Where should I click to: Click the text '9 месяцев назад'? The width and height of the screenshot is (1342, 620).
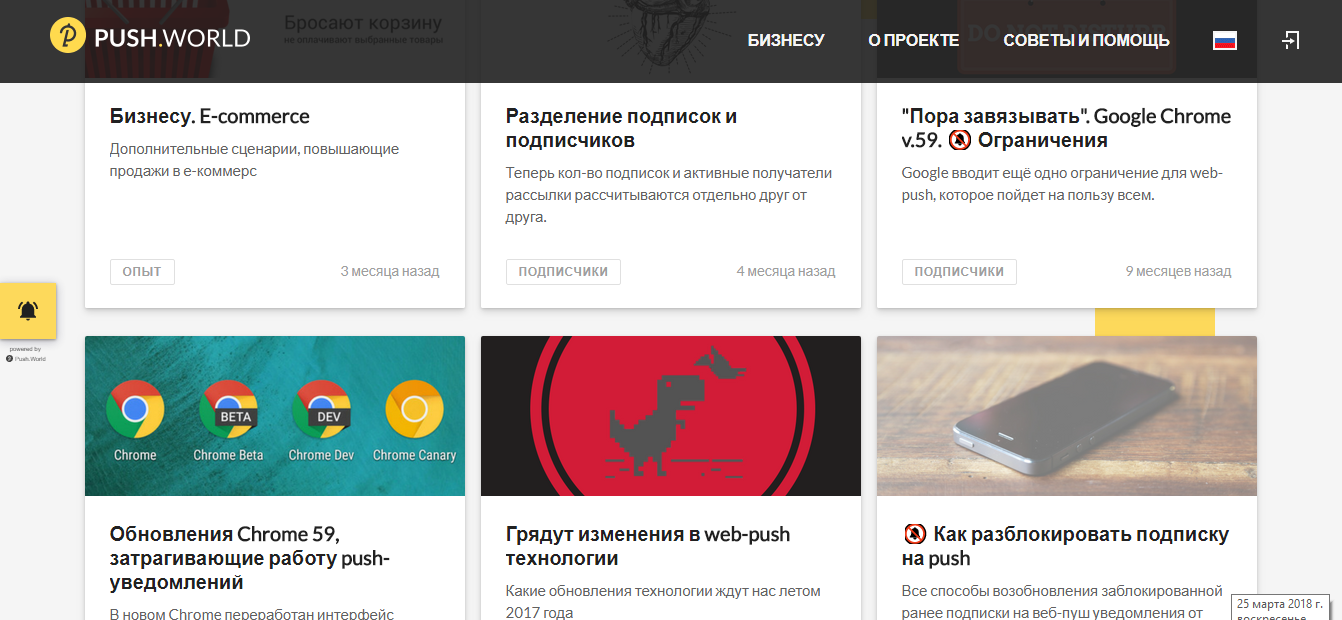pos(1179,271)
